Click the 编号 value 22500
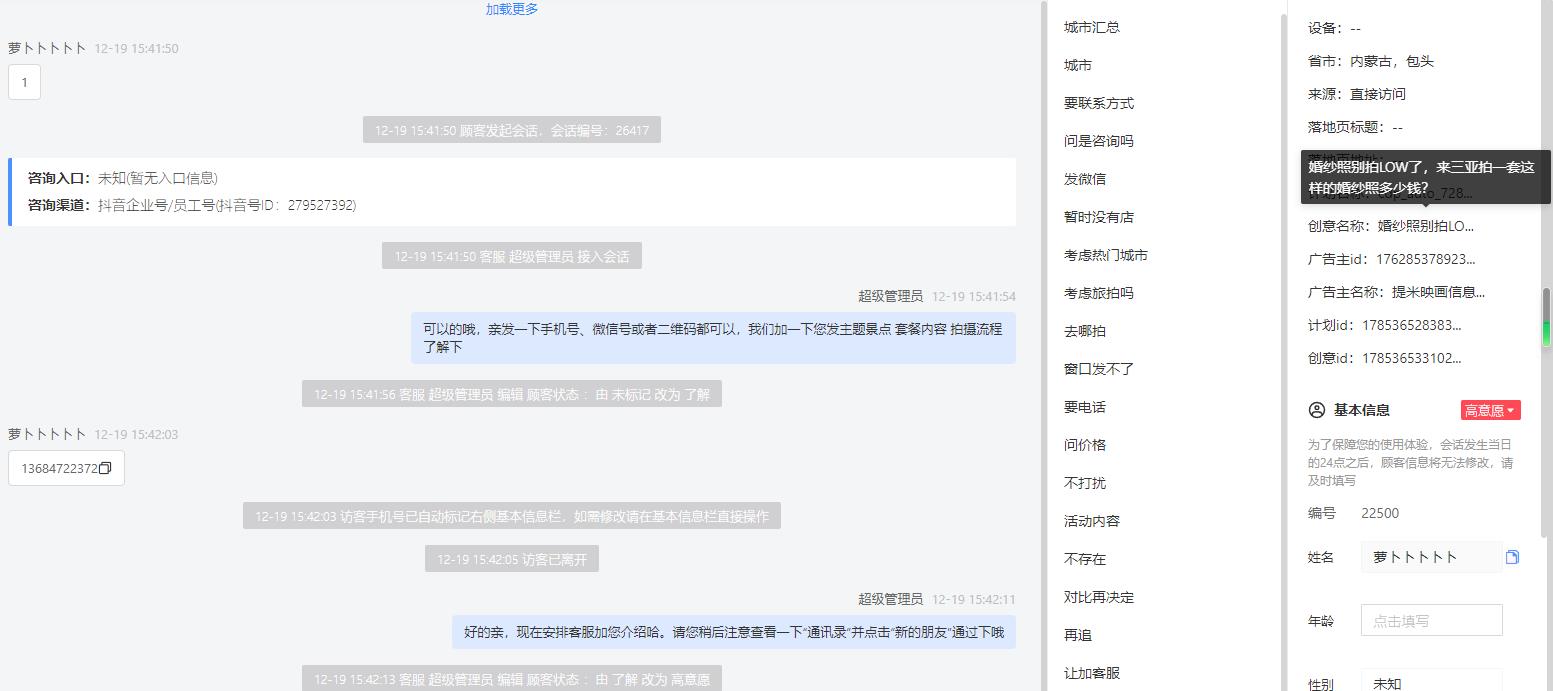Image resolution: width=1553 pixels, height=691 pixels. pos(1380,513)
